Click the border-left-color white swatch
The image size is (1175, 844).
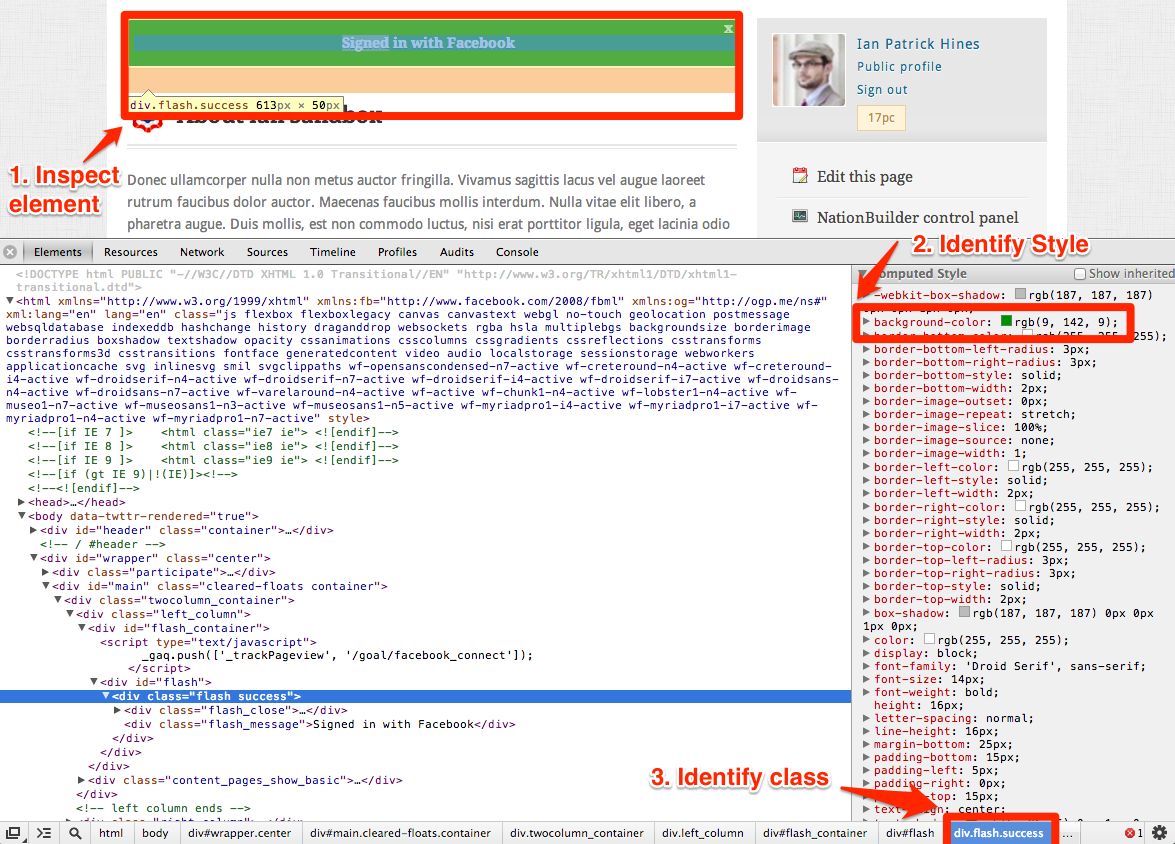pyautogui.click(x=1013, y=466)
